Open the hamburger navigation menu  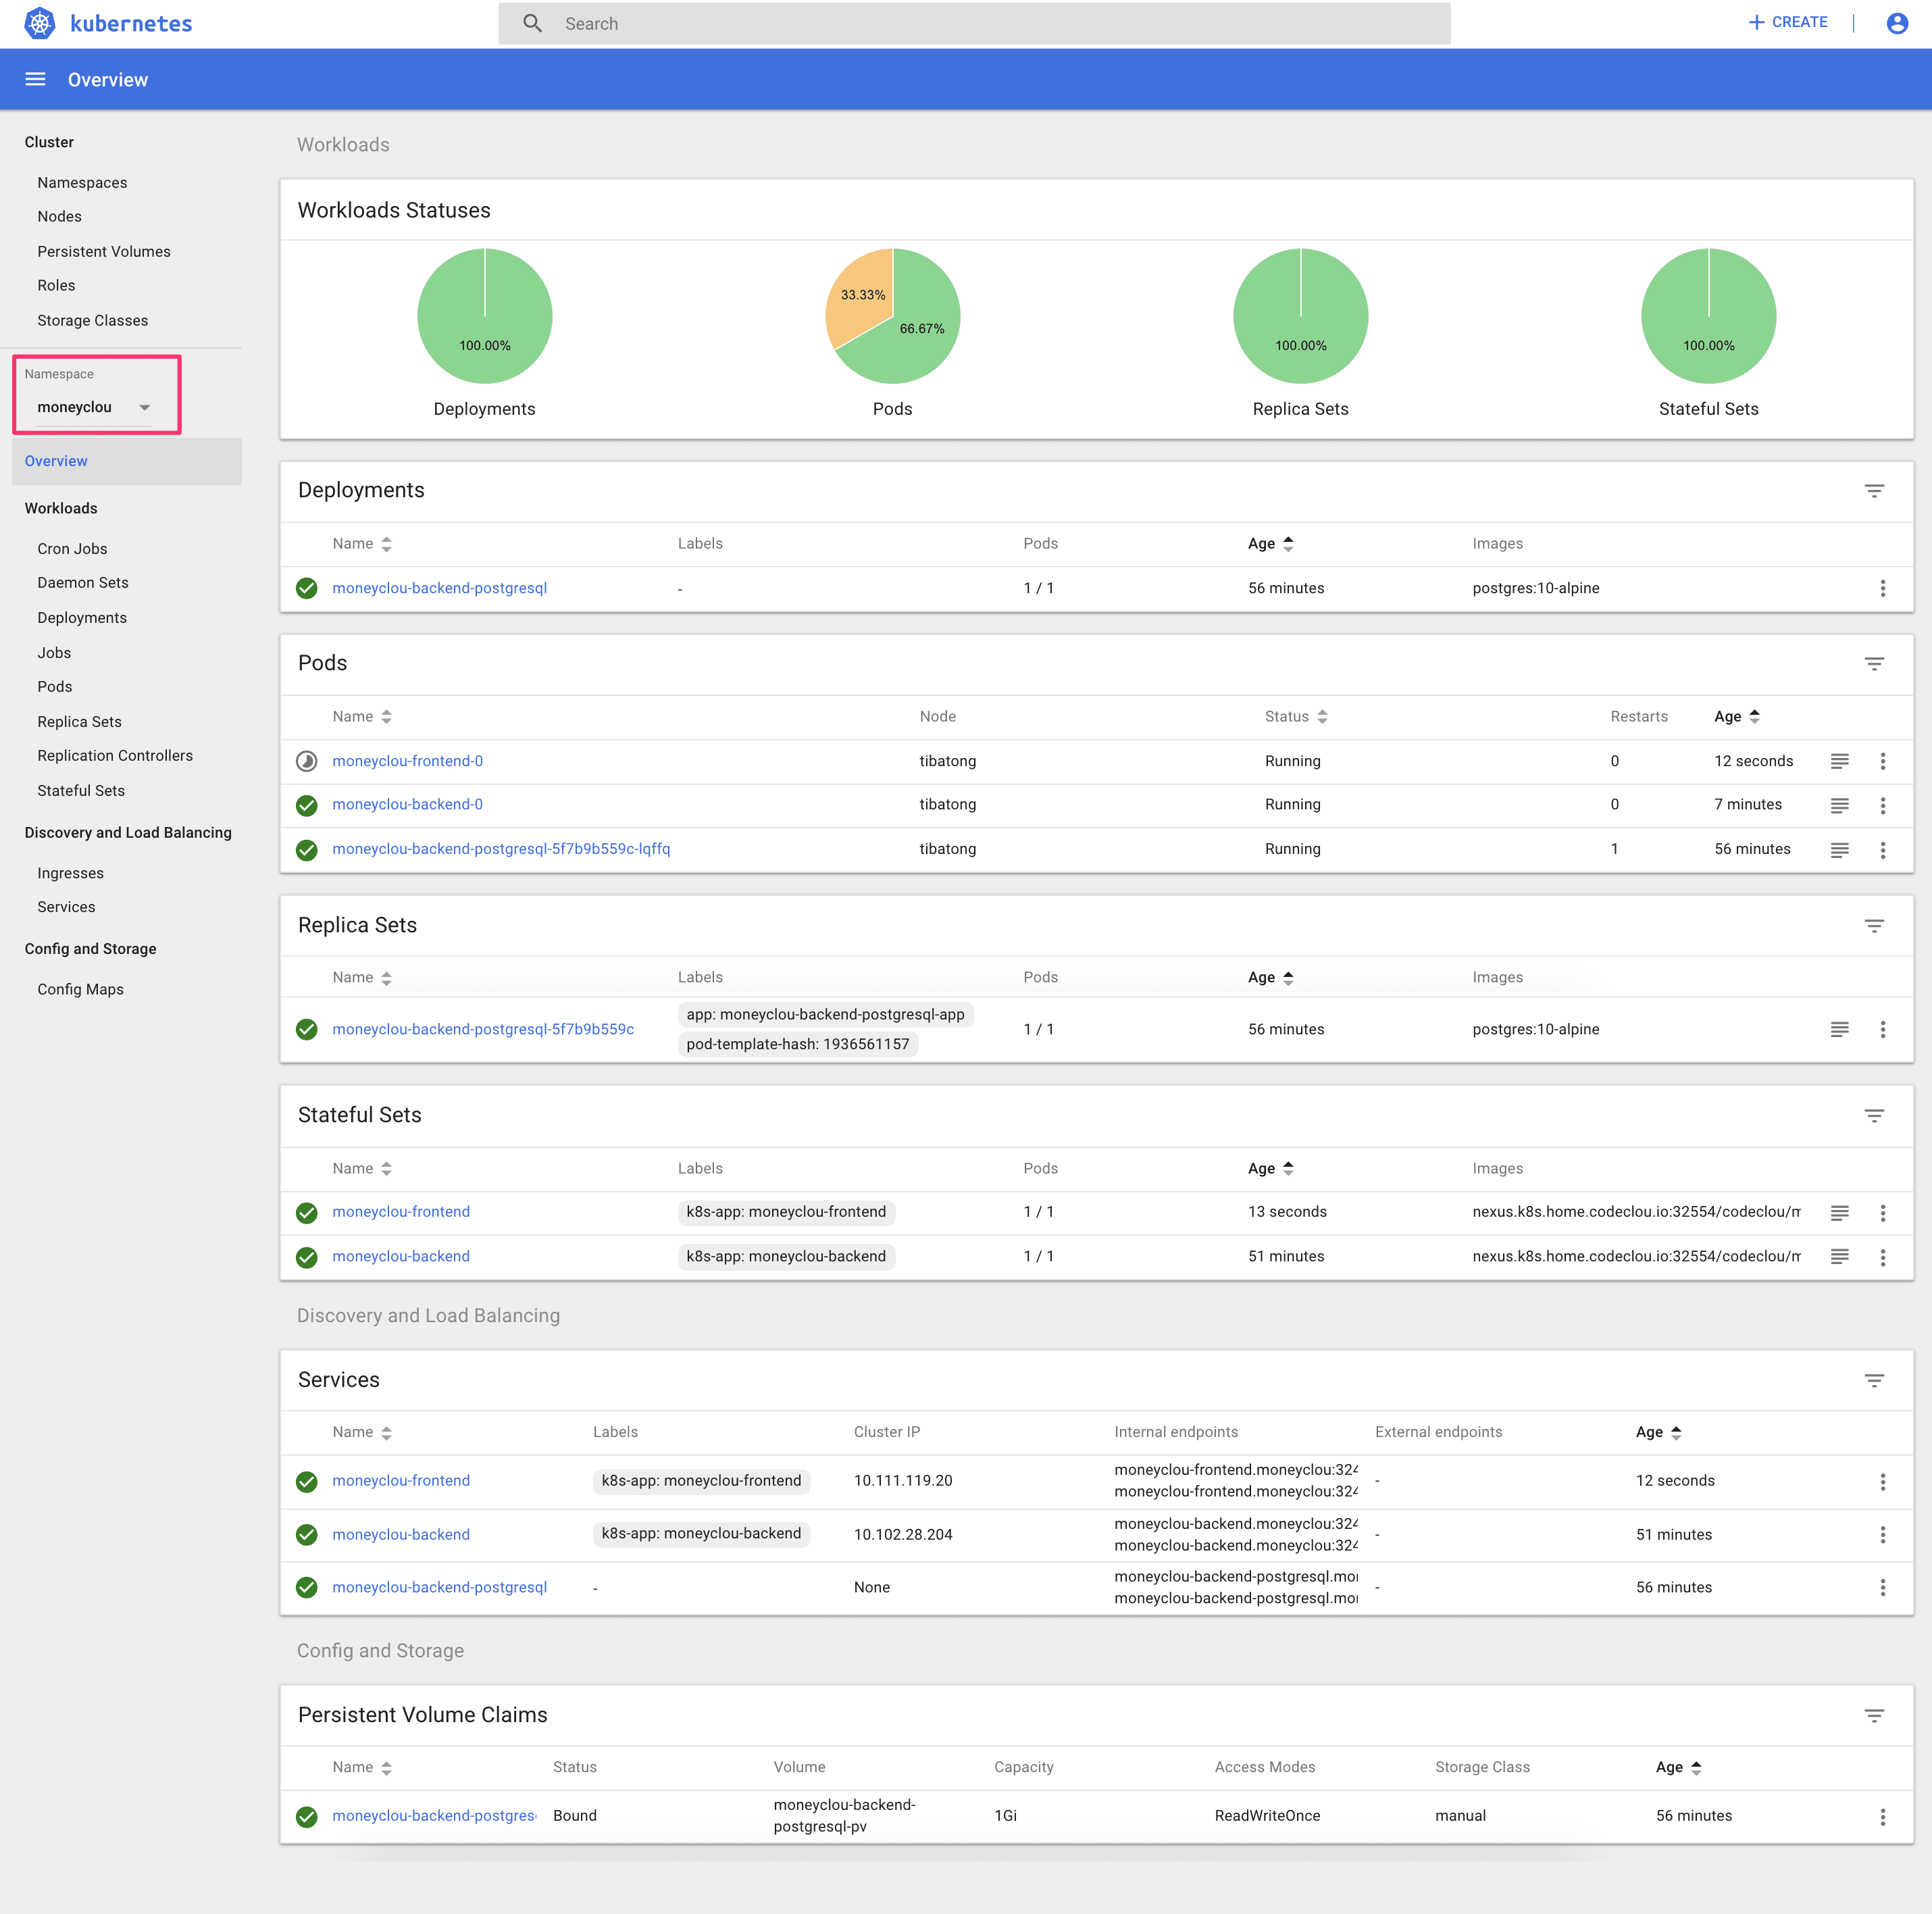[x=35, y=79]
